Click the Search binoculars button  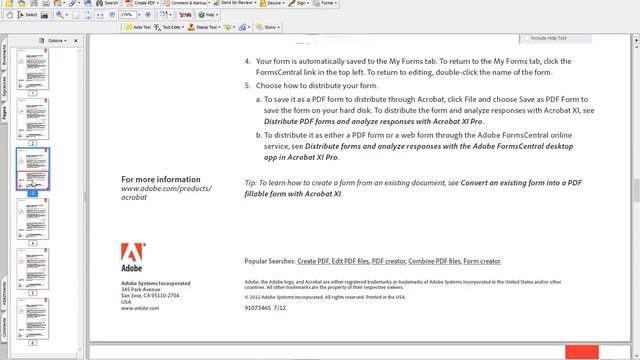click(107, 3)
